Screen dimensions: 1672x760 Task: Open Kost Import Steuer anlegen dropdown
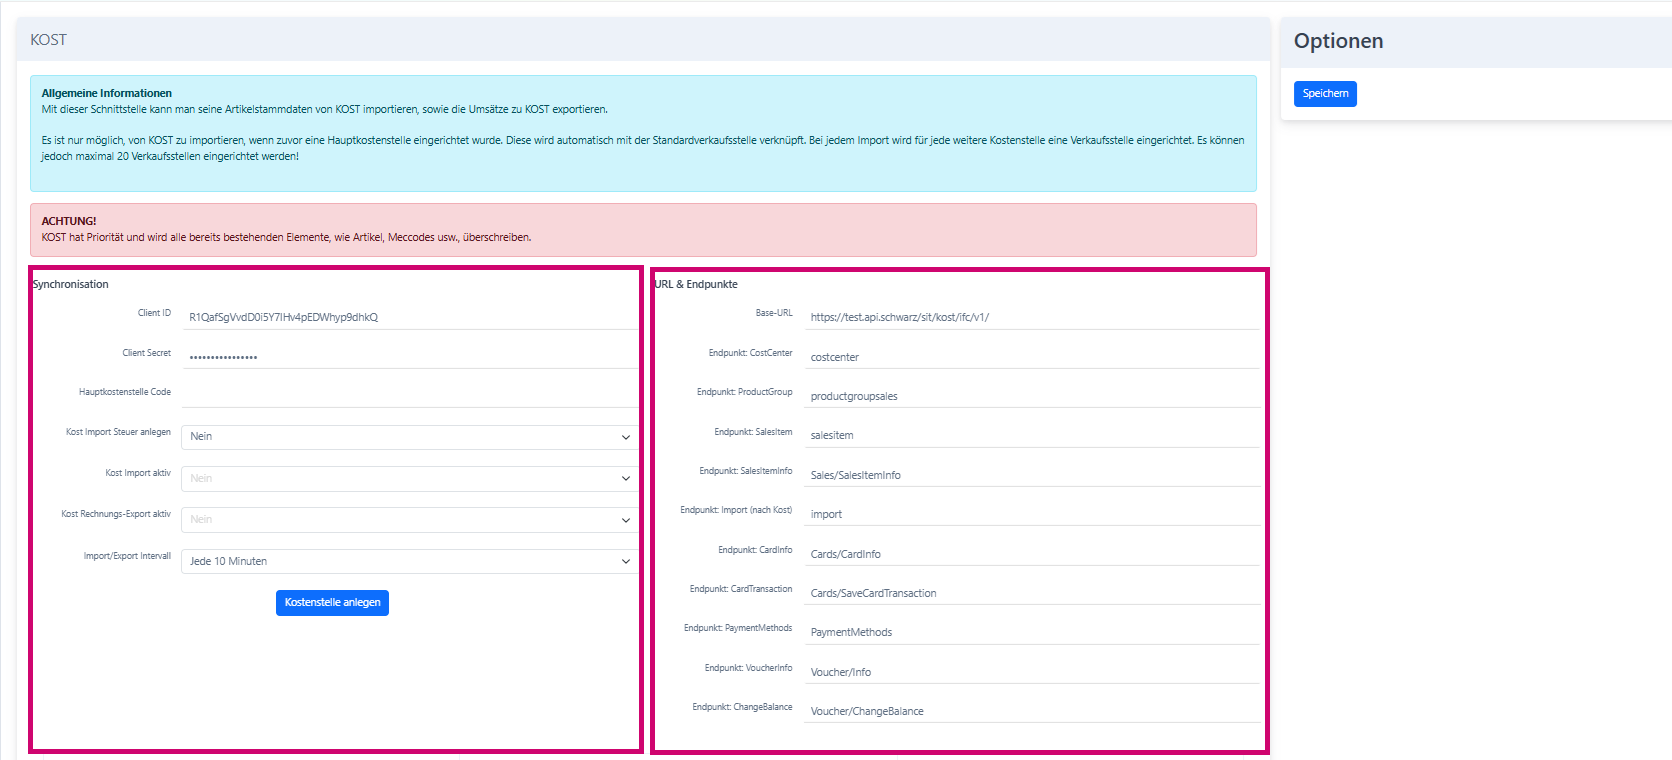(410, 437)
